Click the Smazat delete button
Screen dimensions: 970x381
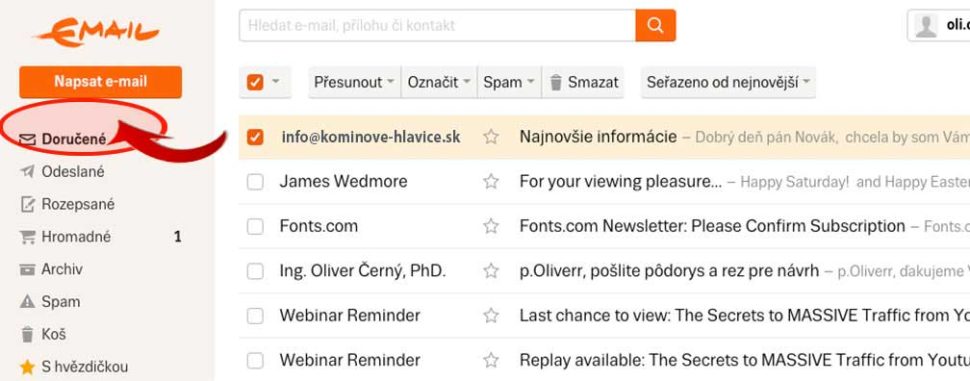[583, 82]
